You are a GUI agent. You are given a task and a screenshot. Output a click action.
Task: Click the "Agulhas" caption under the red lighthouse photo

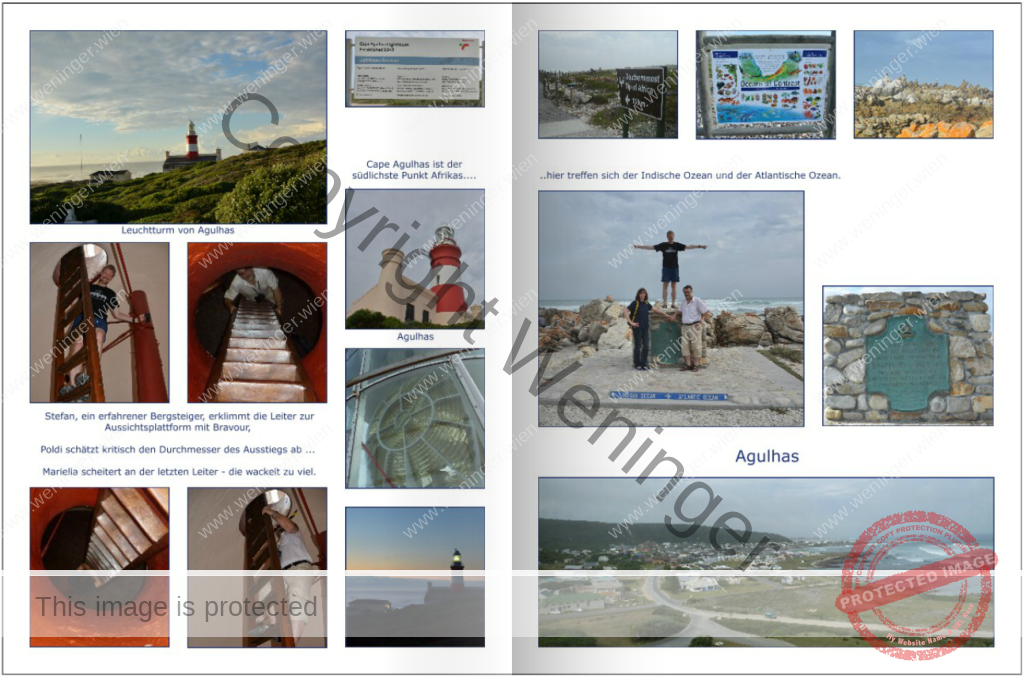coord(415,337)
